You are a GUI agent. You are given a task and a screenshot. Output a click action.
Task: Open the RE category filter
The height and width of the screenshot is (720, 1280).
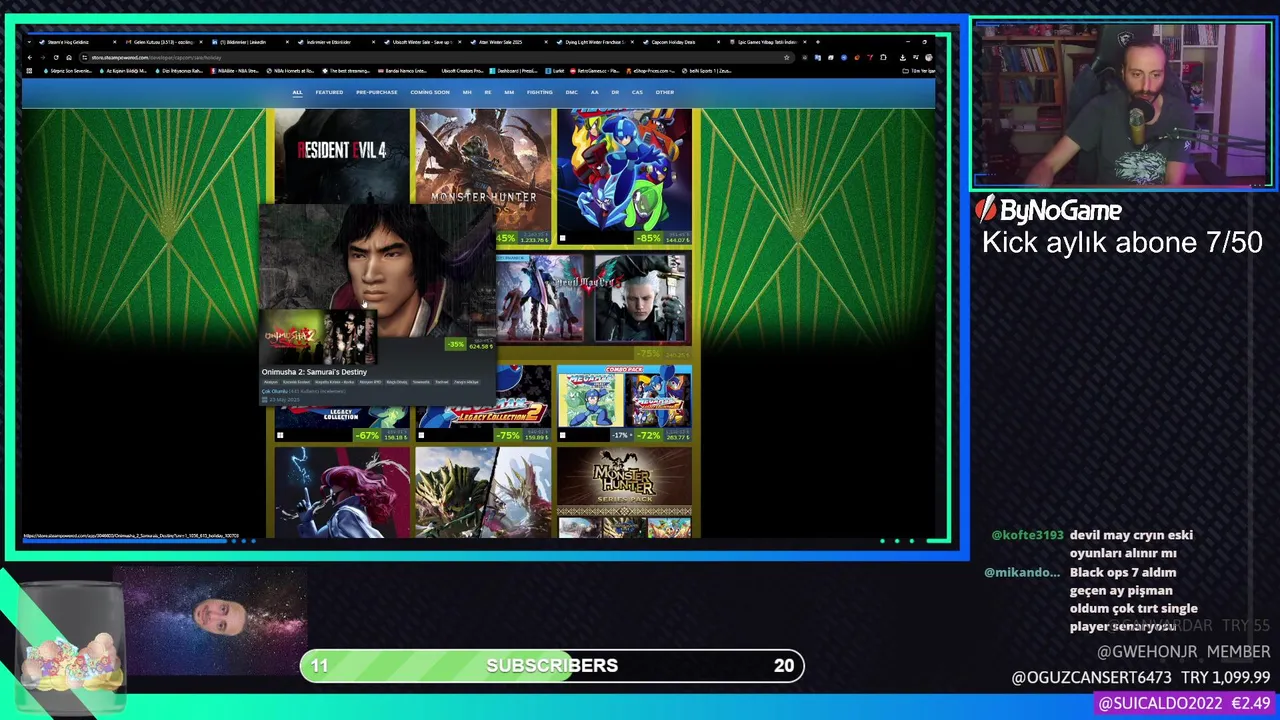(x=488, y=92)
